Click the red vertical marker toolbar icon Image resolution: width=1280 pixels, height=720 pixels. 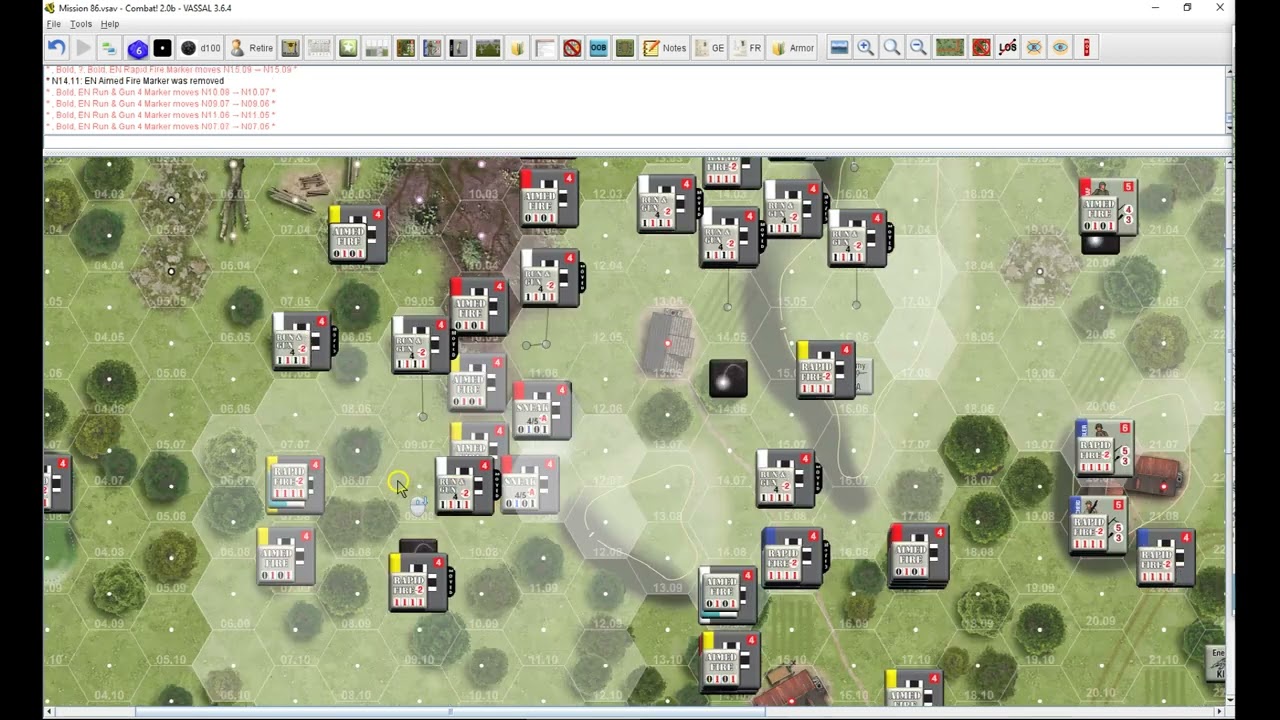(x=1086, y=48)
